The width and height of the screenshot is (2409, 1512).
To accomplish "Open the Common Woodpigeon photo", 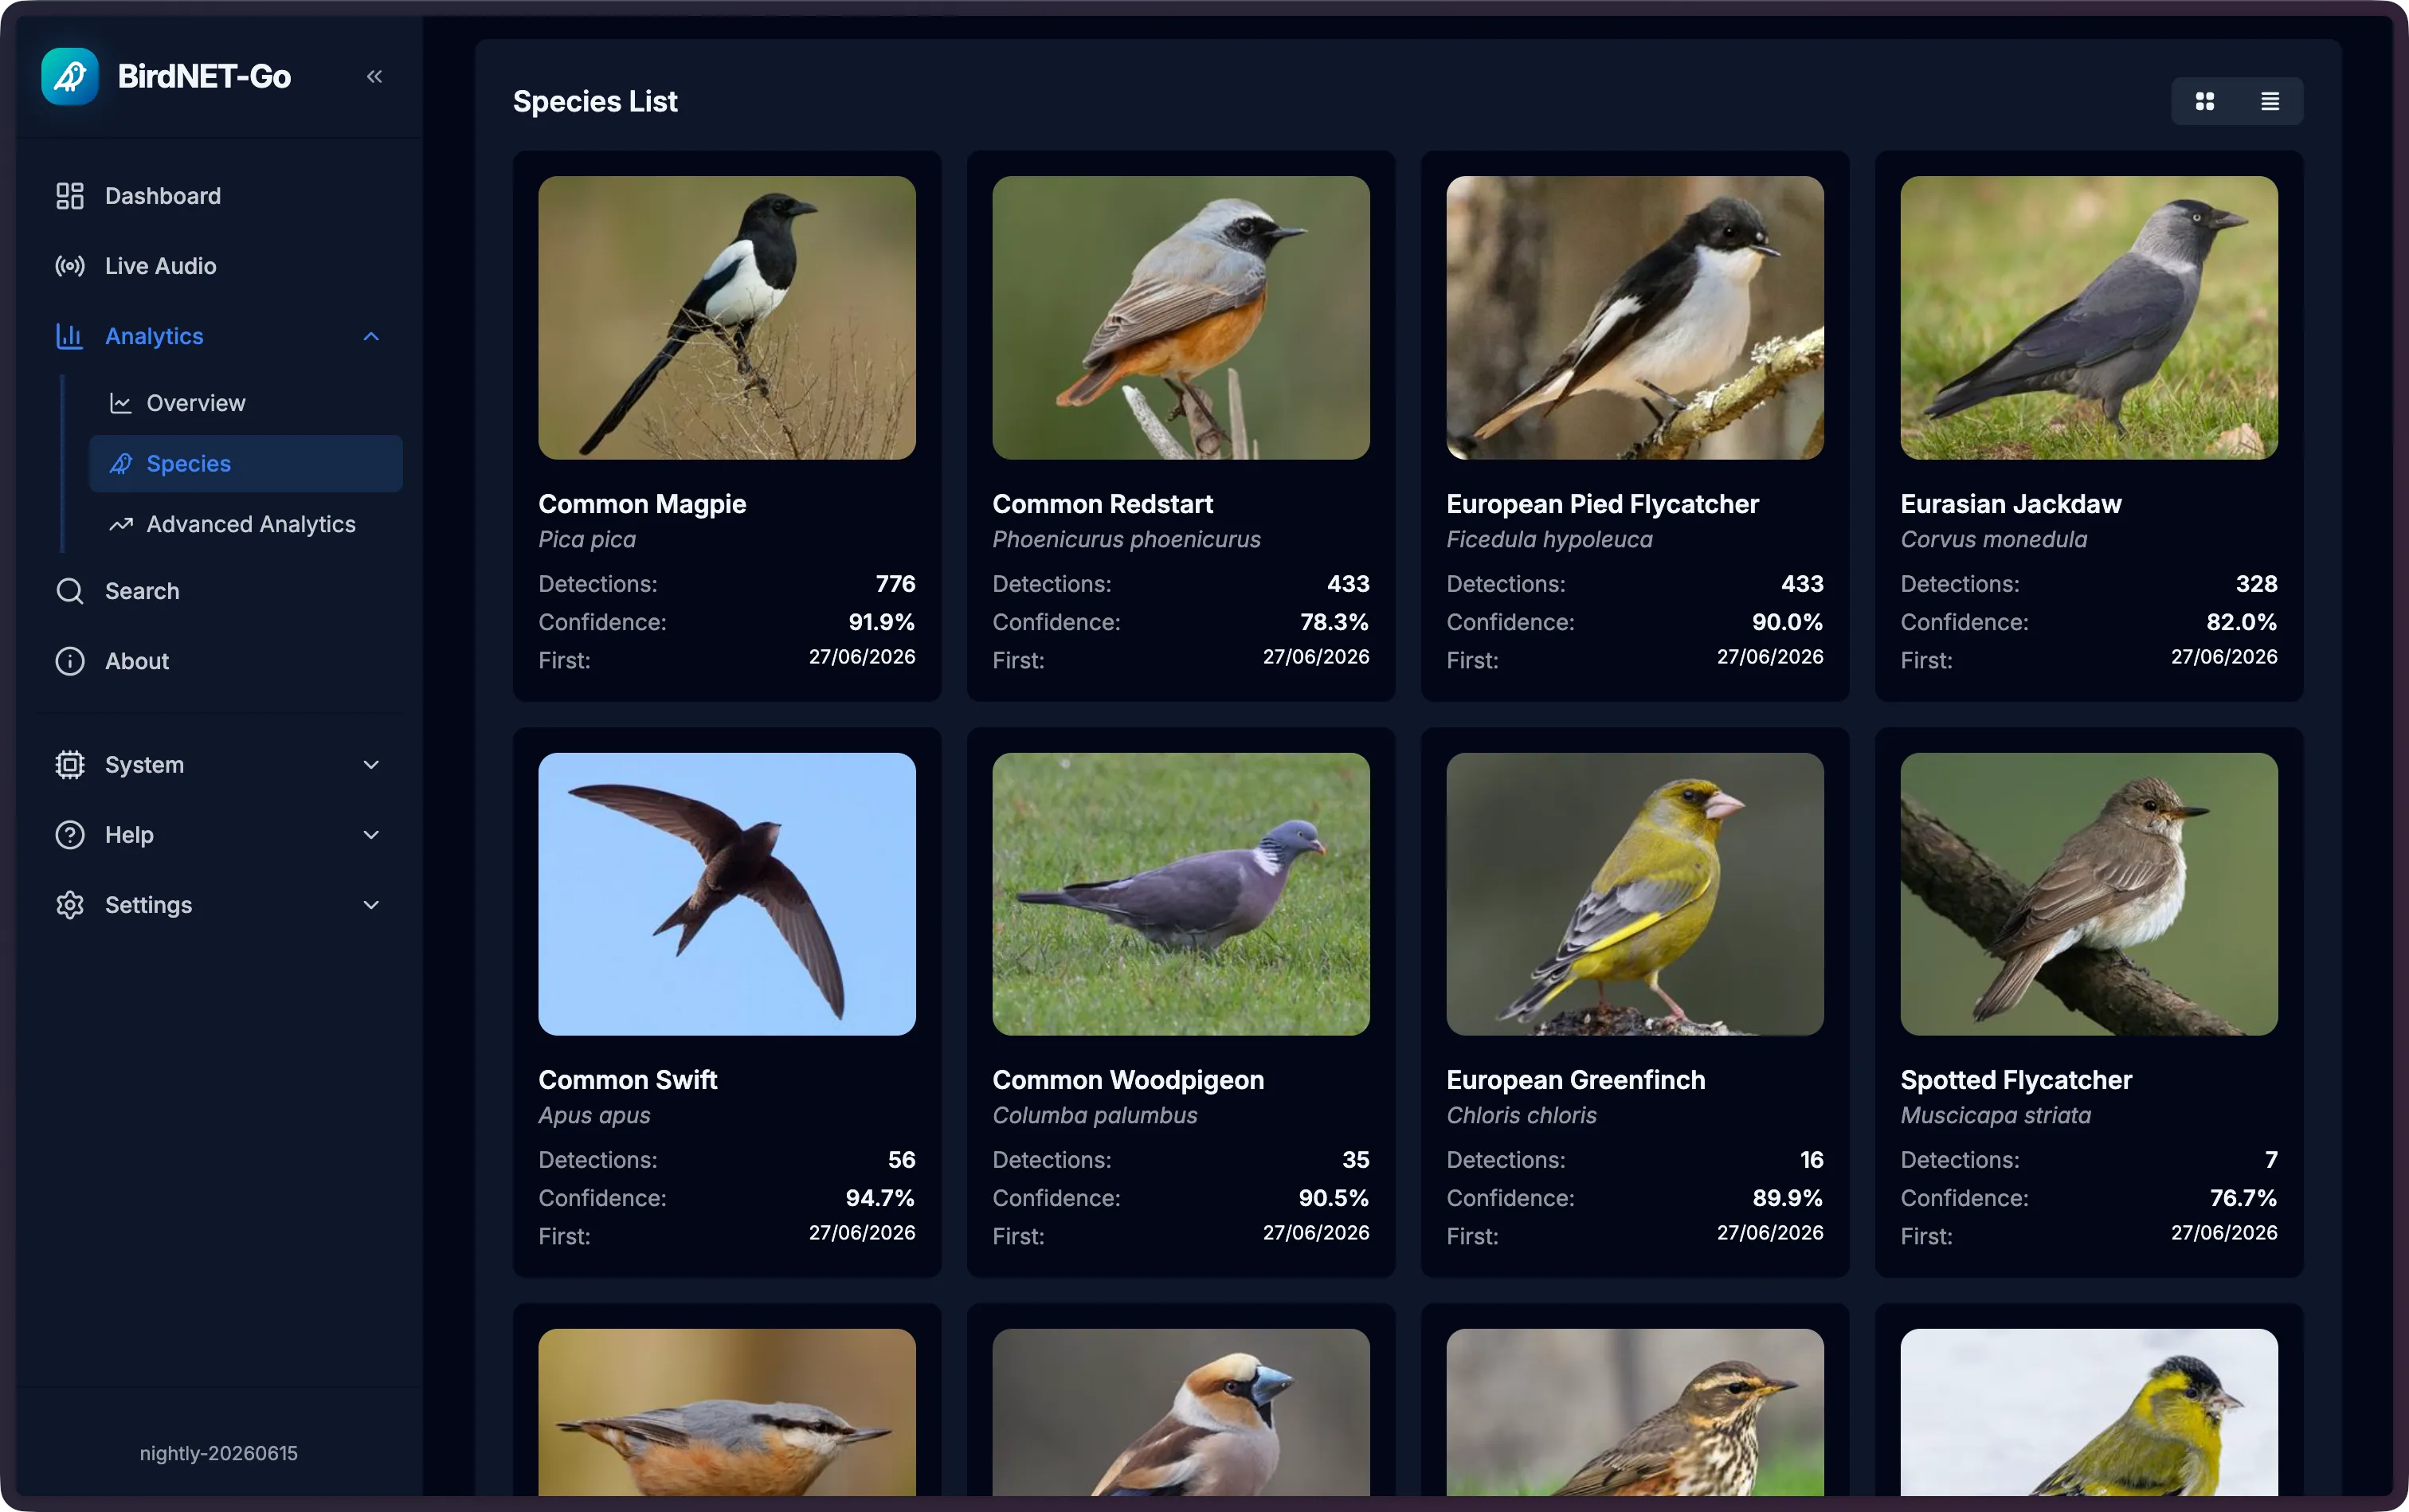I will click(1181, 894).
